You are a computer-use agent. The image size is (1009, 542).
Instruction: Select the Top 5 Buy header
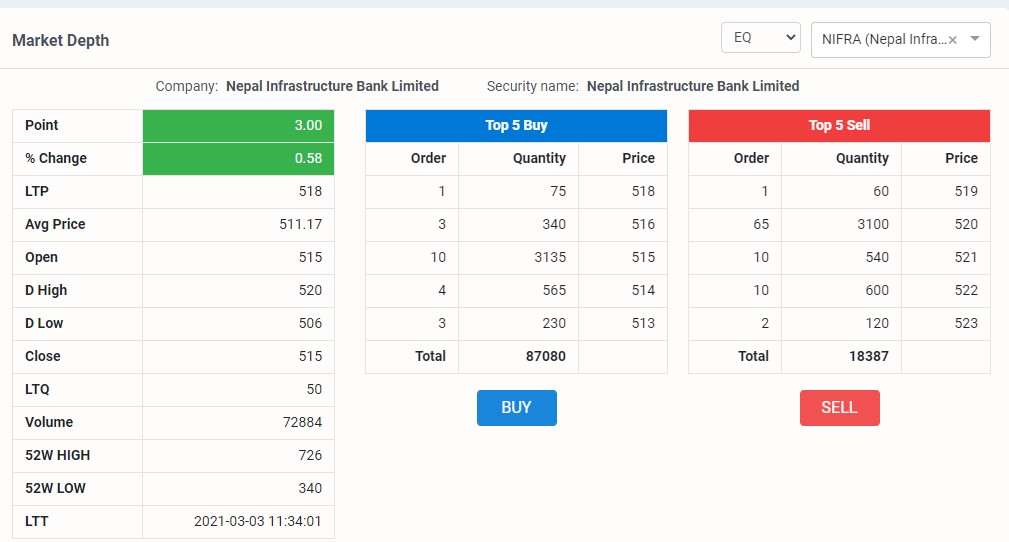coord(516,126)
